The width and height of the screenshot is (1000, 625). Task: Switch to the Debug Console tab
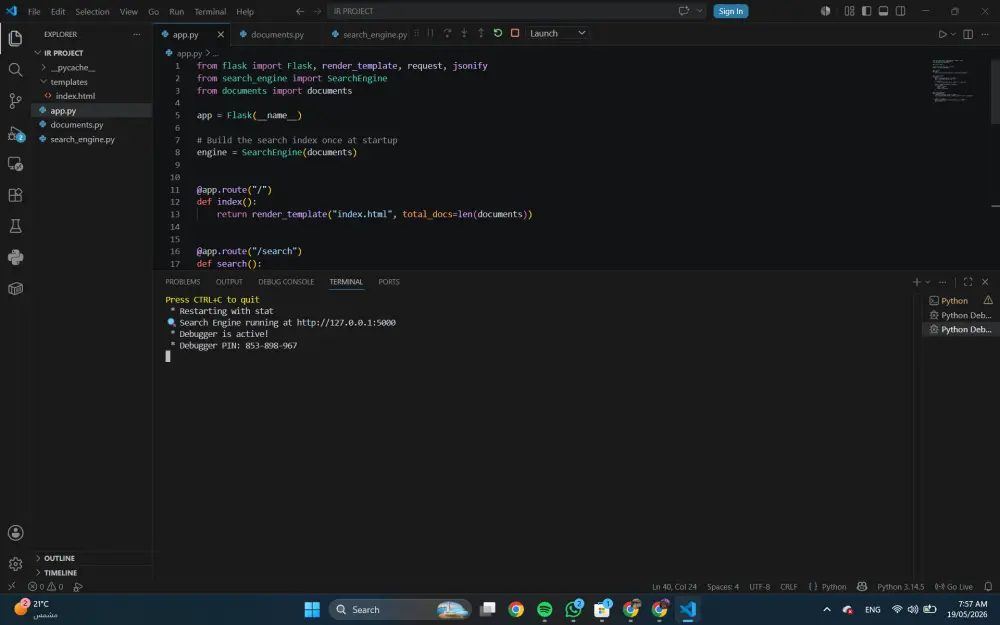286,282
